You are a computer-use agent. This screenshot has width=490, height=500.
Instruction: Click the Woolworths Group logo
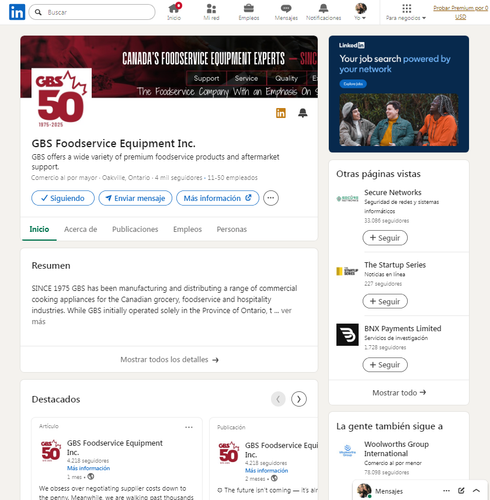347,450
